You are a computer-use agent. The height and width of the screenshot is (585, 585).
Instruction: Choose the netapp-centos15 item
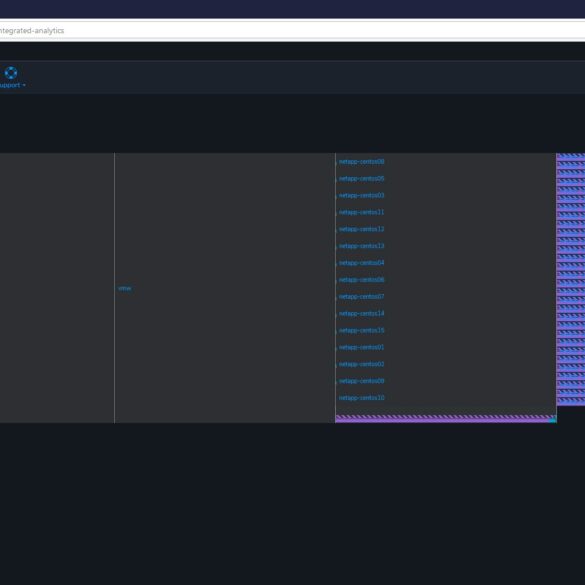[x=361, y=330]
